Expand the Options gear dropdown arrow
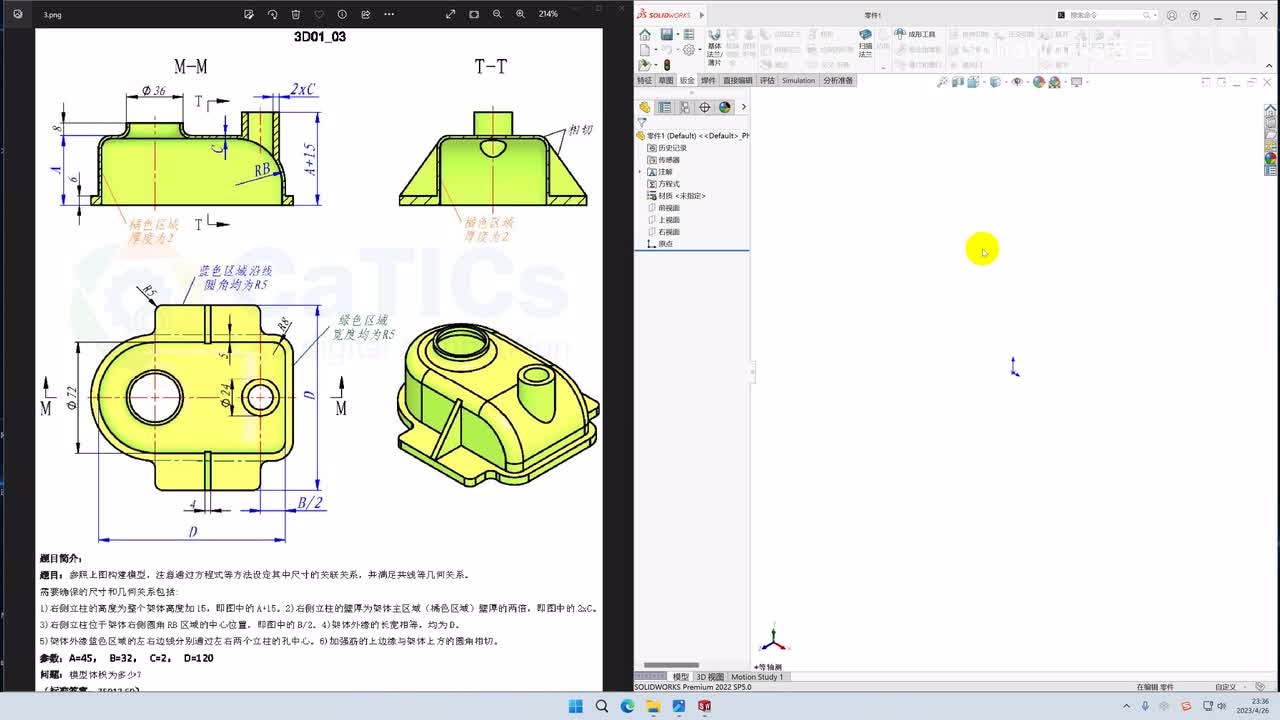This screenshot has height=720, width=1280. pyautogui.click(x=699, y=50)
